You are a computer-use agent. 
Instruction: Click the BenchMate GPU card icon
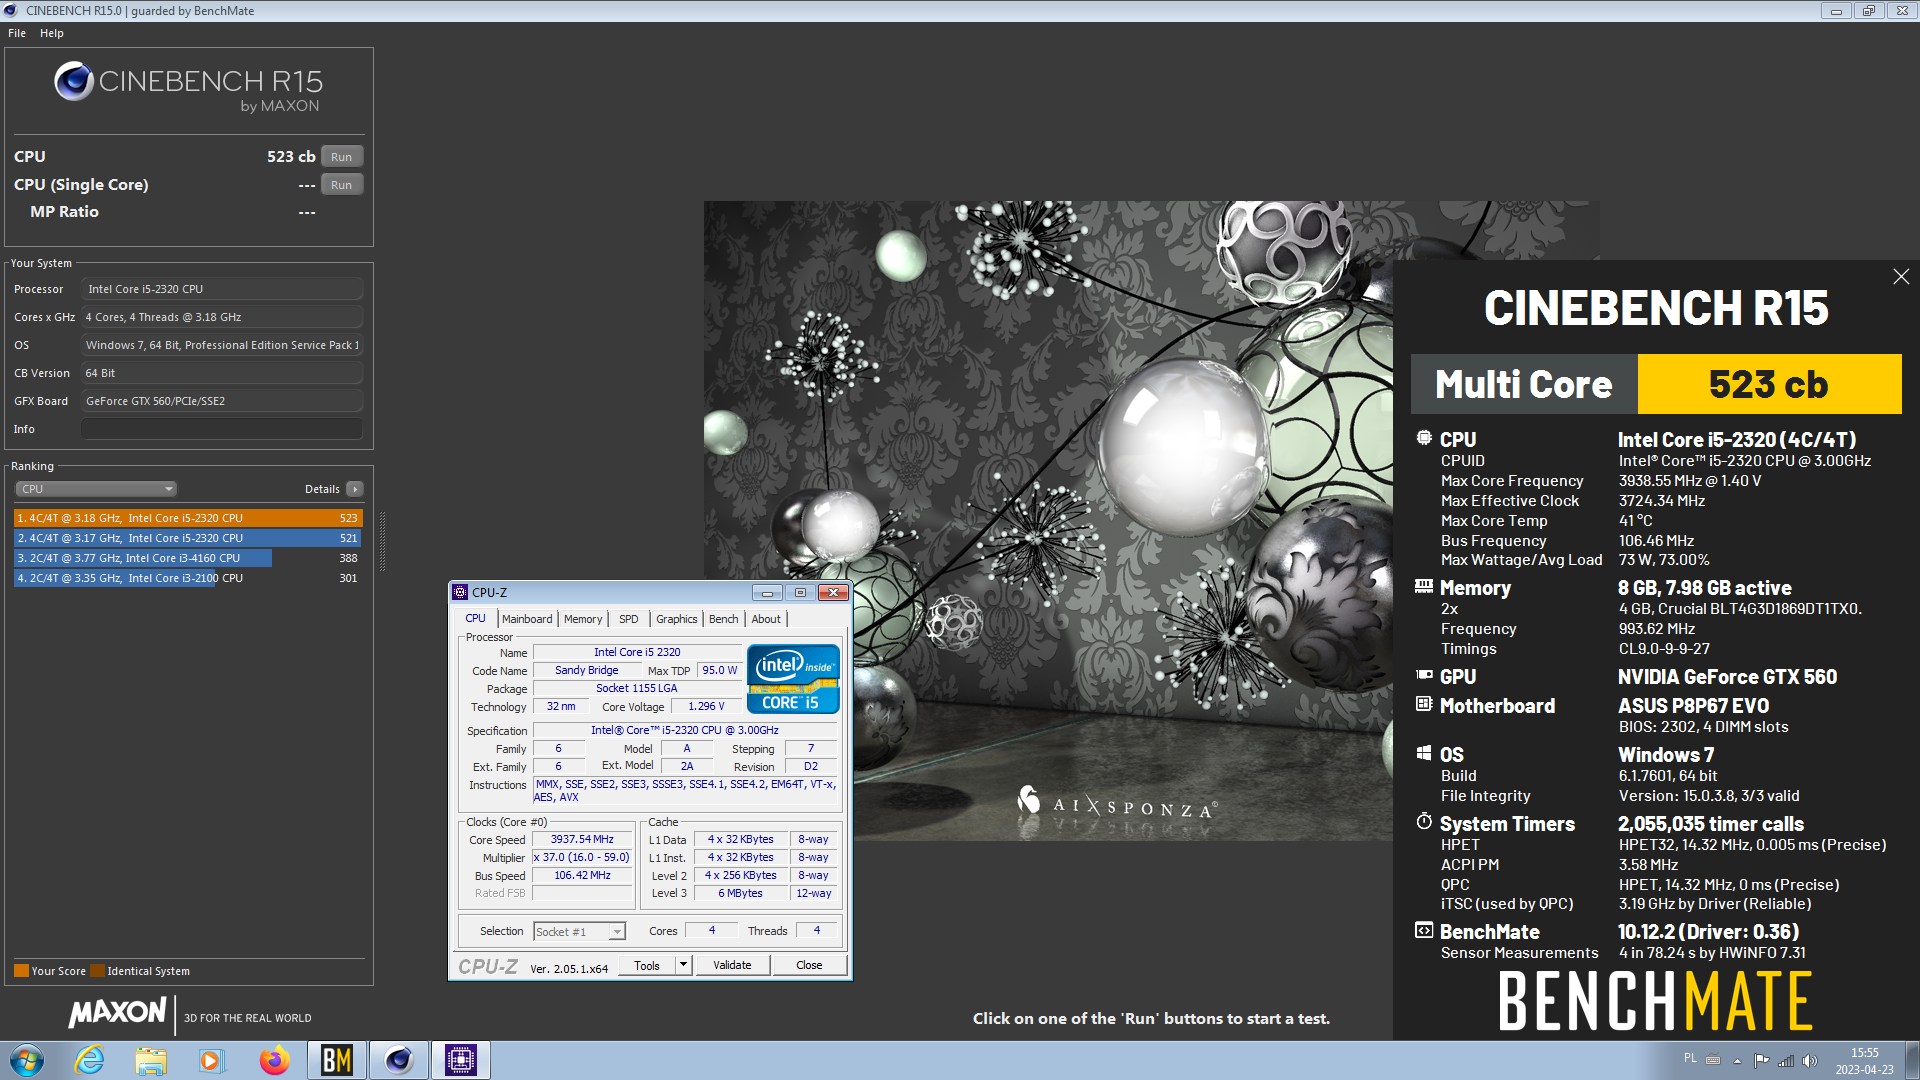[1424, 676]
